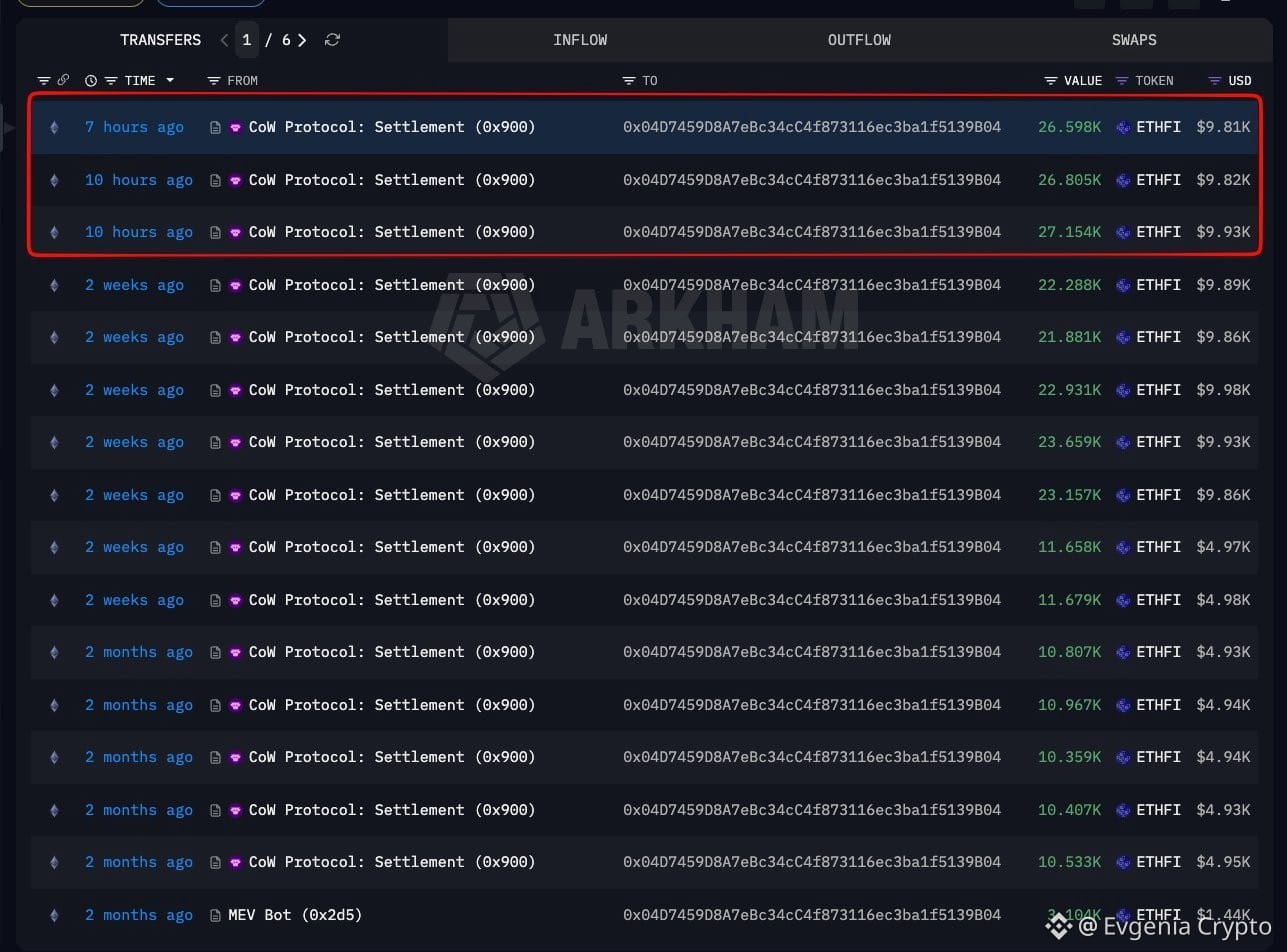Open the SWAPS tab
The width and height of the screenshot is (1287, 952).
click(1134, 40)
